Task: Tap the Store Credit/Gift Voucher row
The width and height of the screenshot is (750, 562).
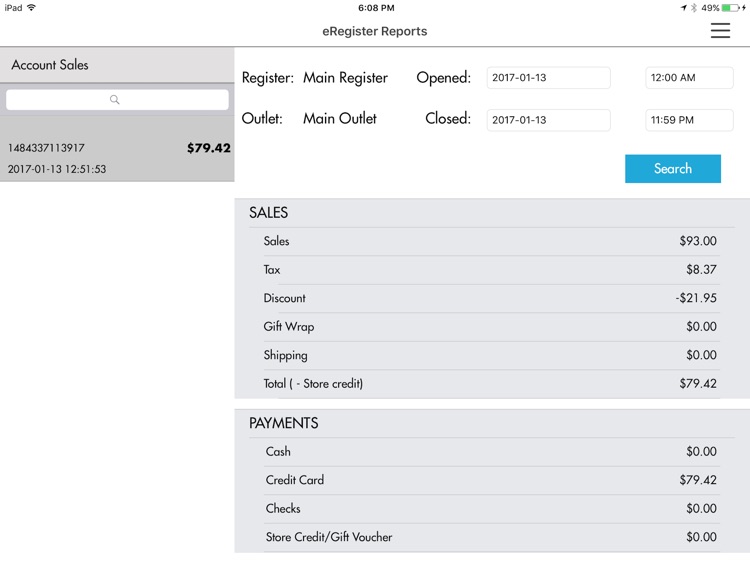Action: click(490, 537)
